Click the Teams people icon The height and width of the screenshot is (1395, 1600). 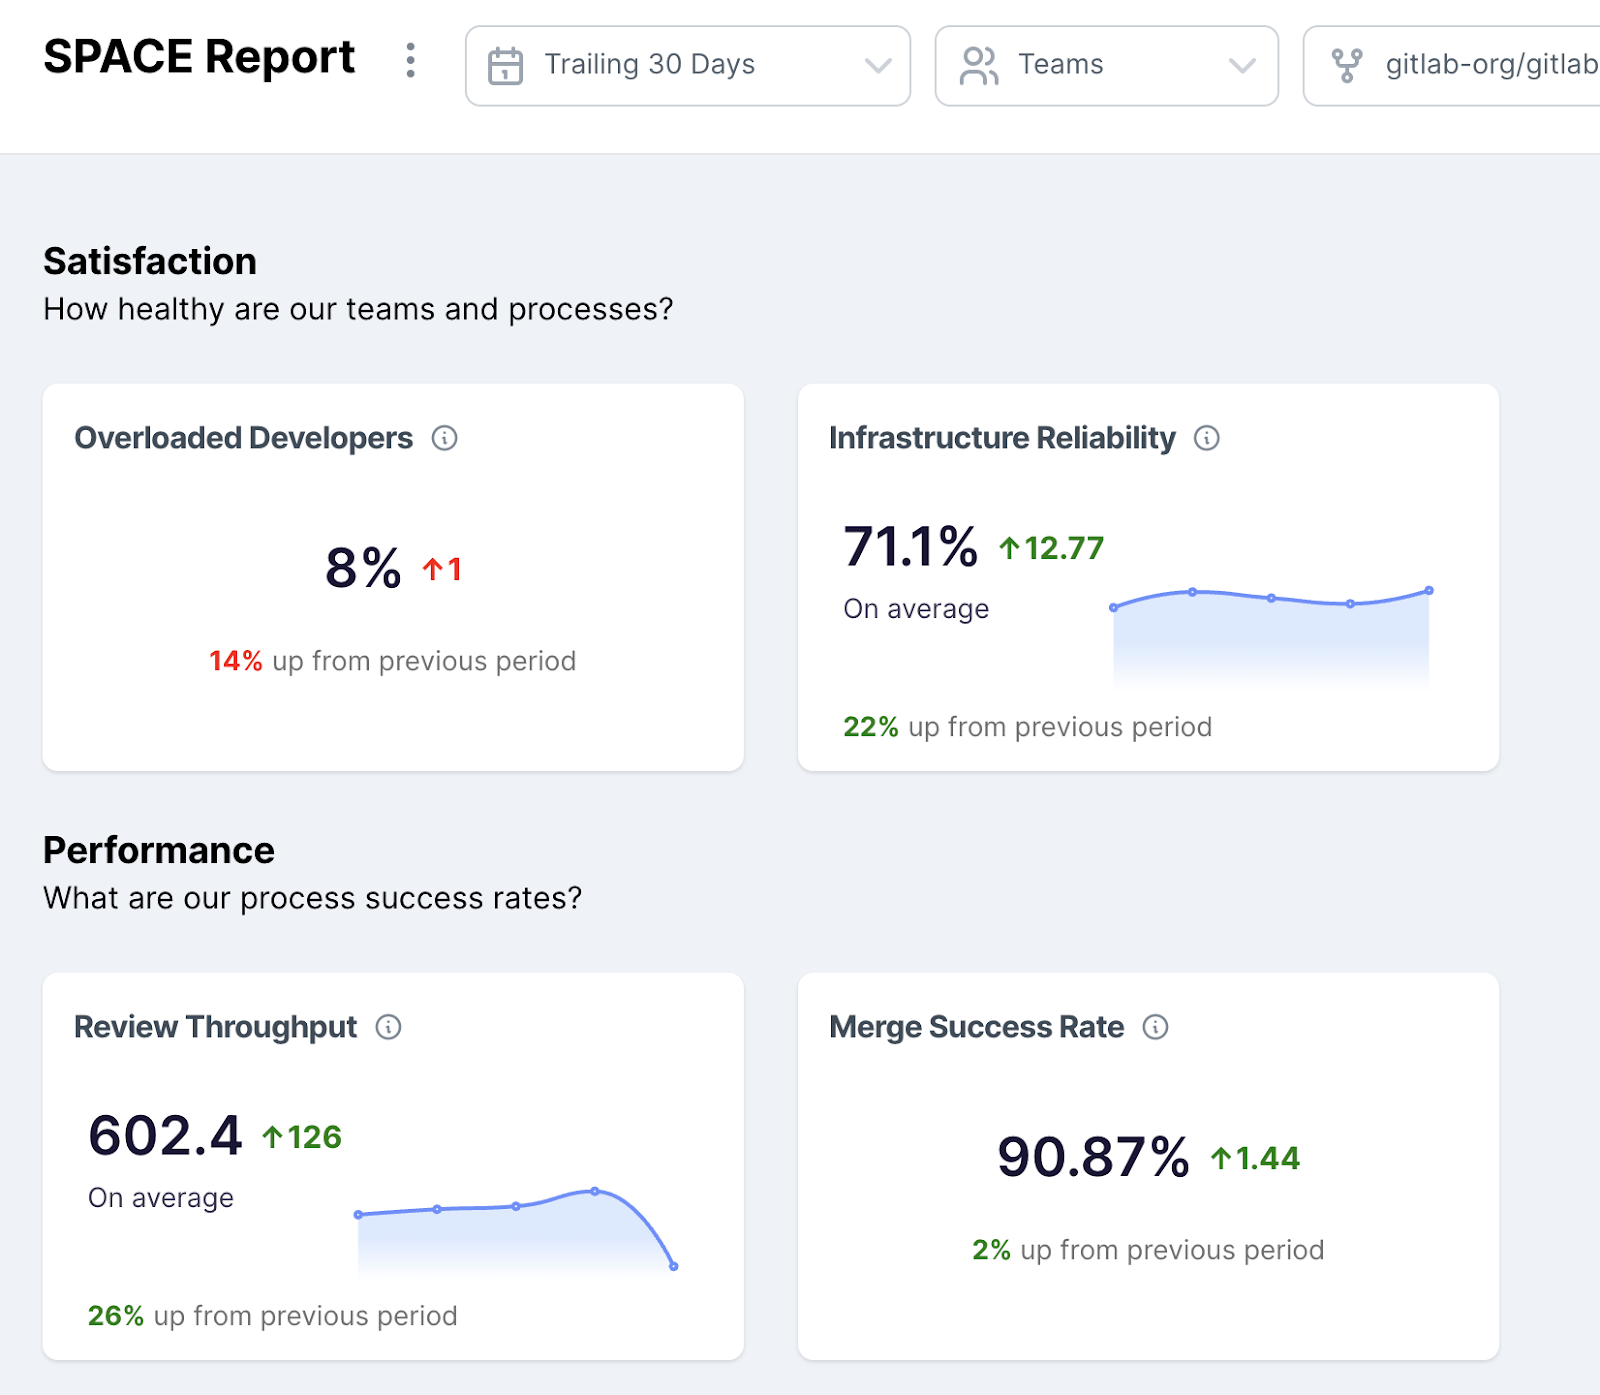tap(978, 66)
